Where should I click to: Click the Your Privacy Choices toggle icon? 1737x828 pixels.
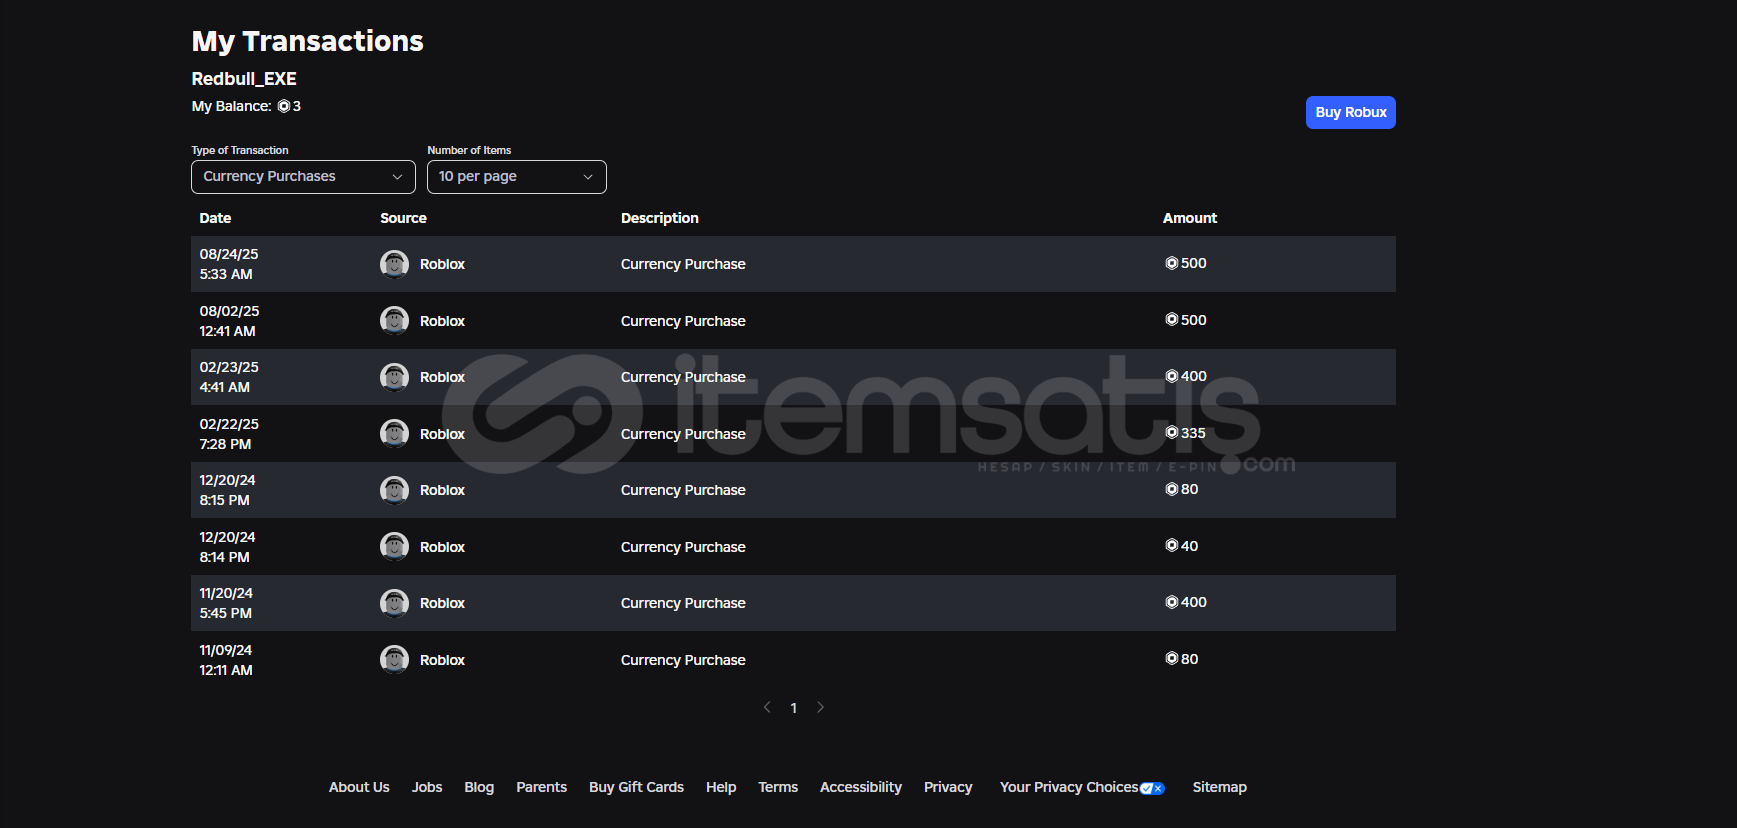[x=1152, y=788]
